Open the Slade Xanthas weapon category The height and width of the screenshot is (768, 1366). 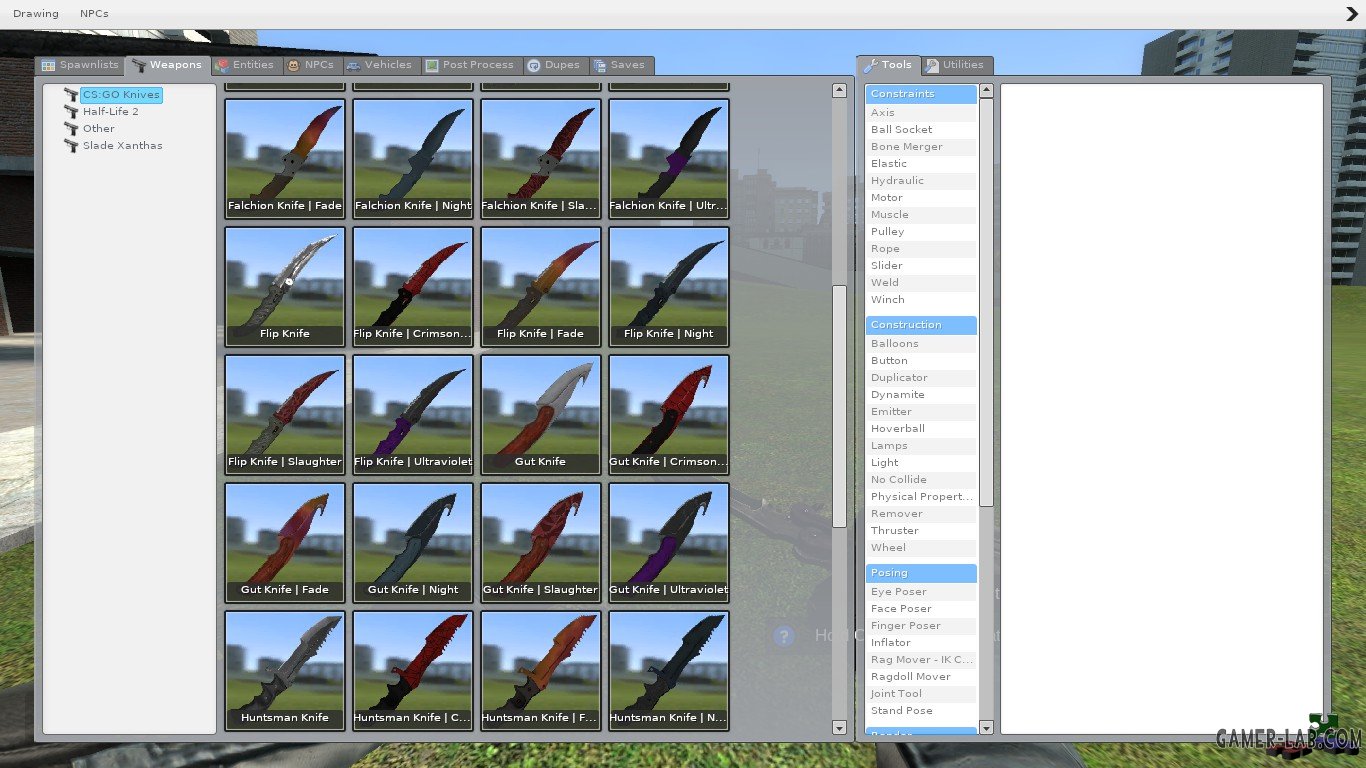point(122,146)
